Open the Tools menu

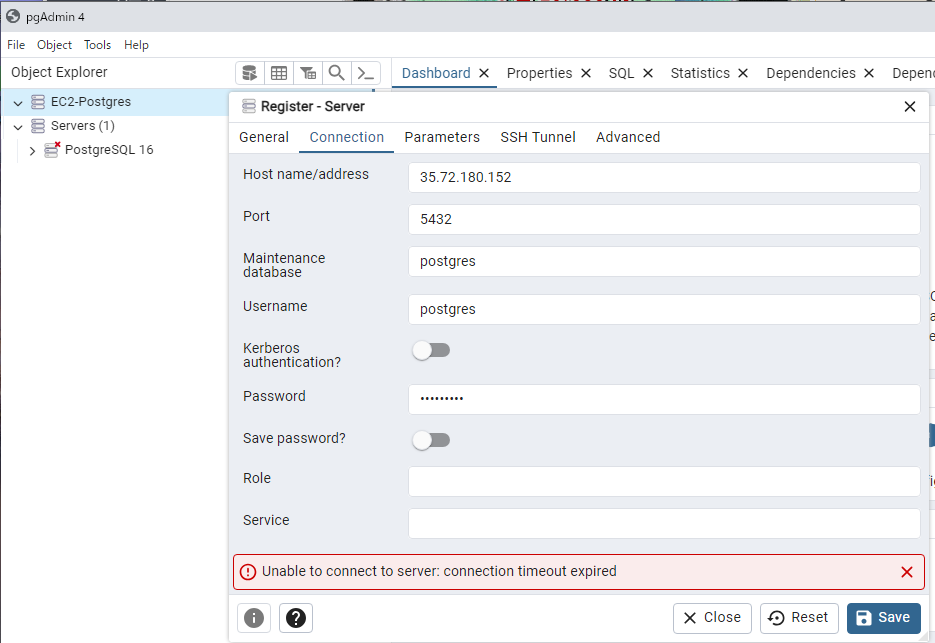(97, 45)
